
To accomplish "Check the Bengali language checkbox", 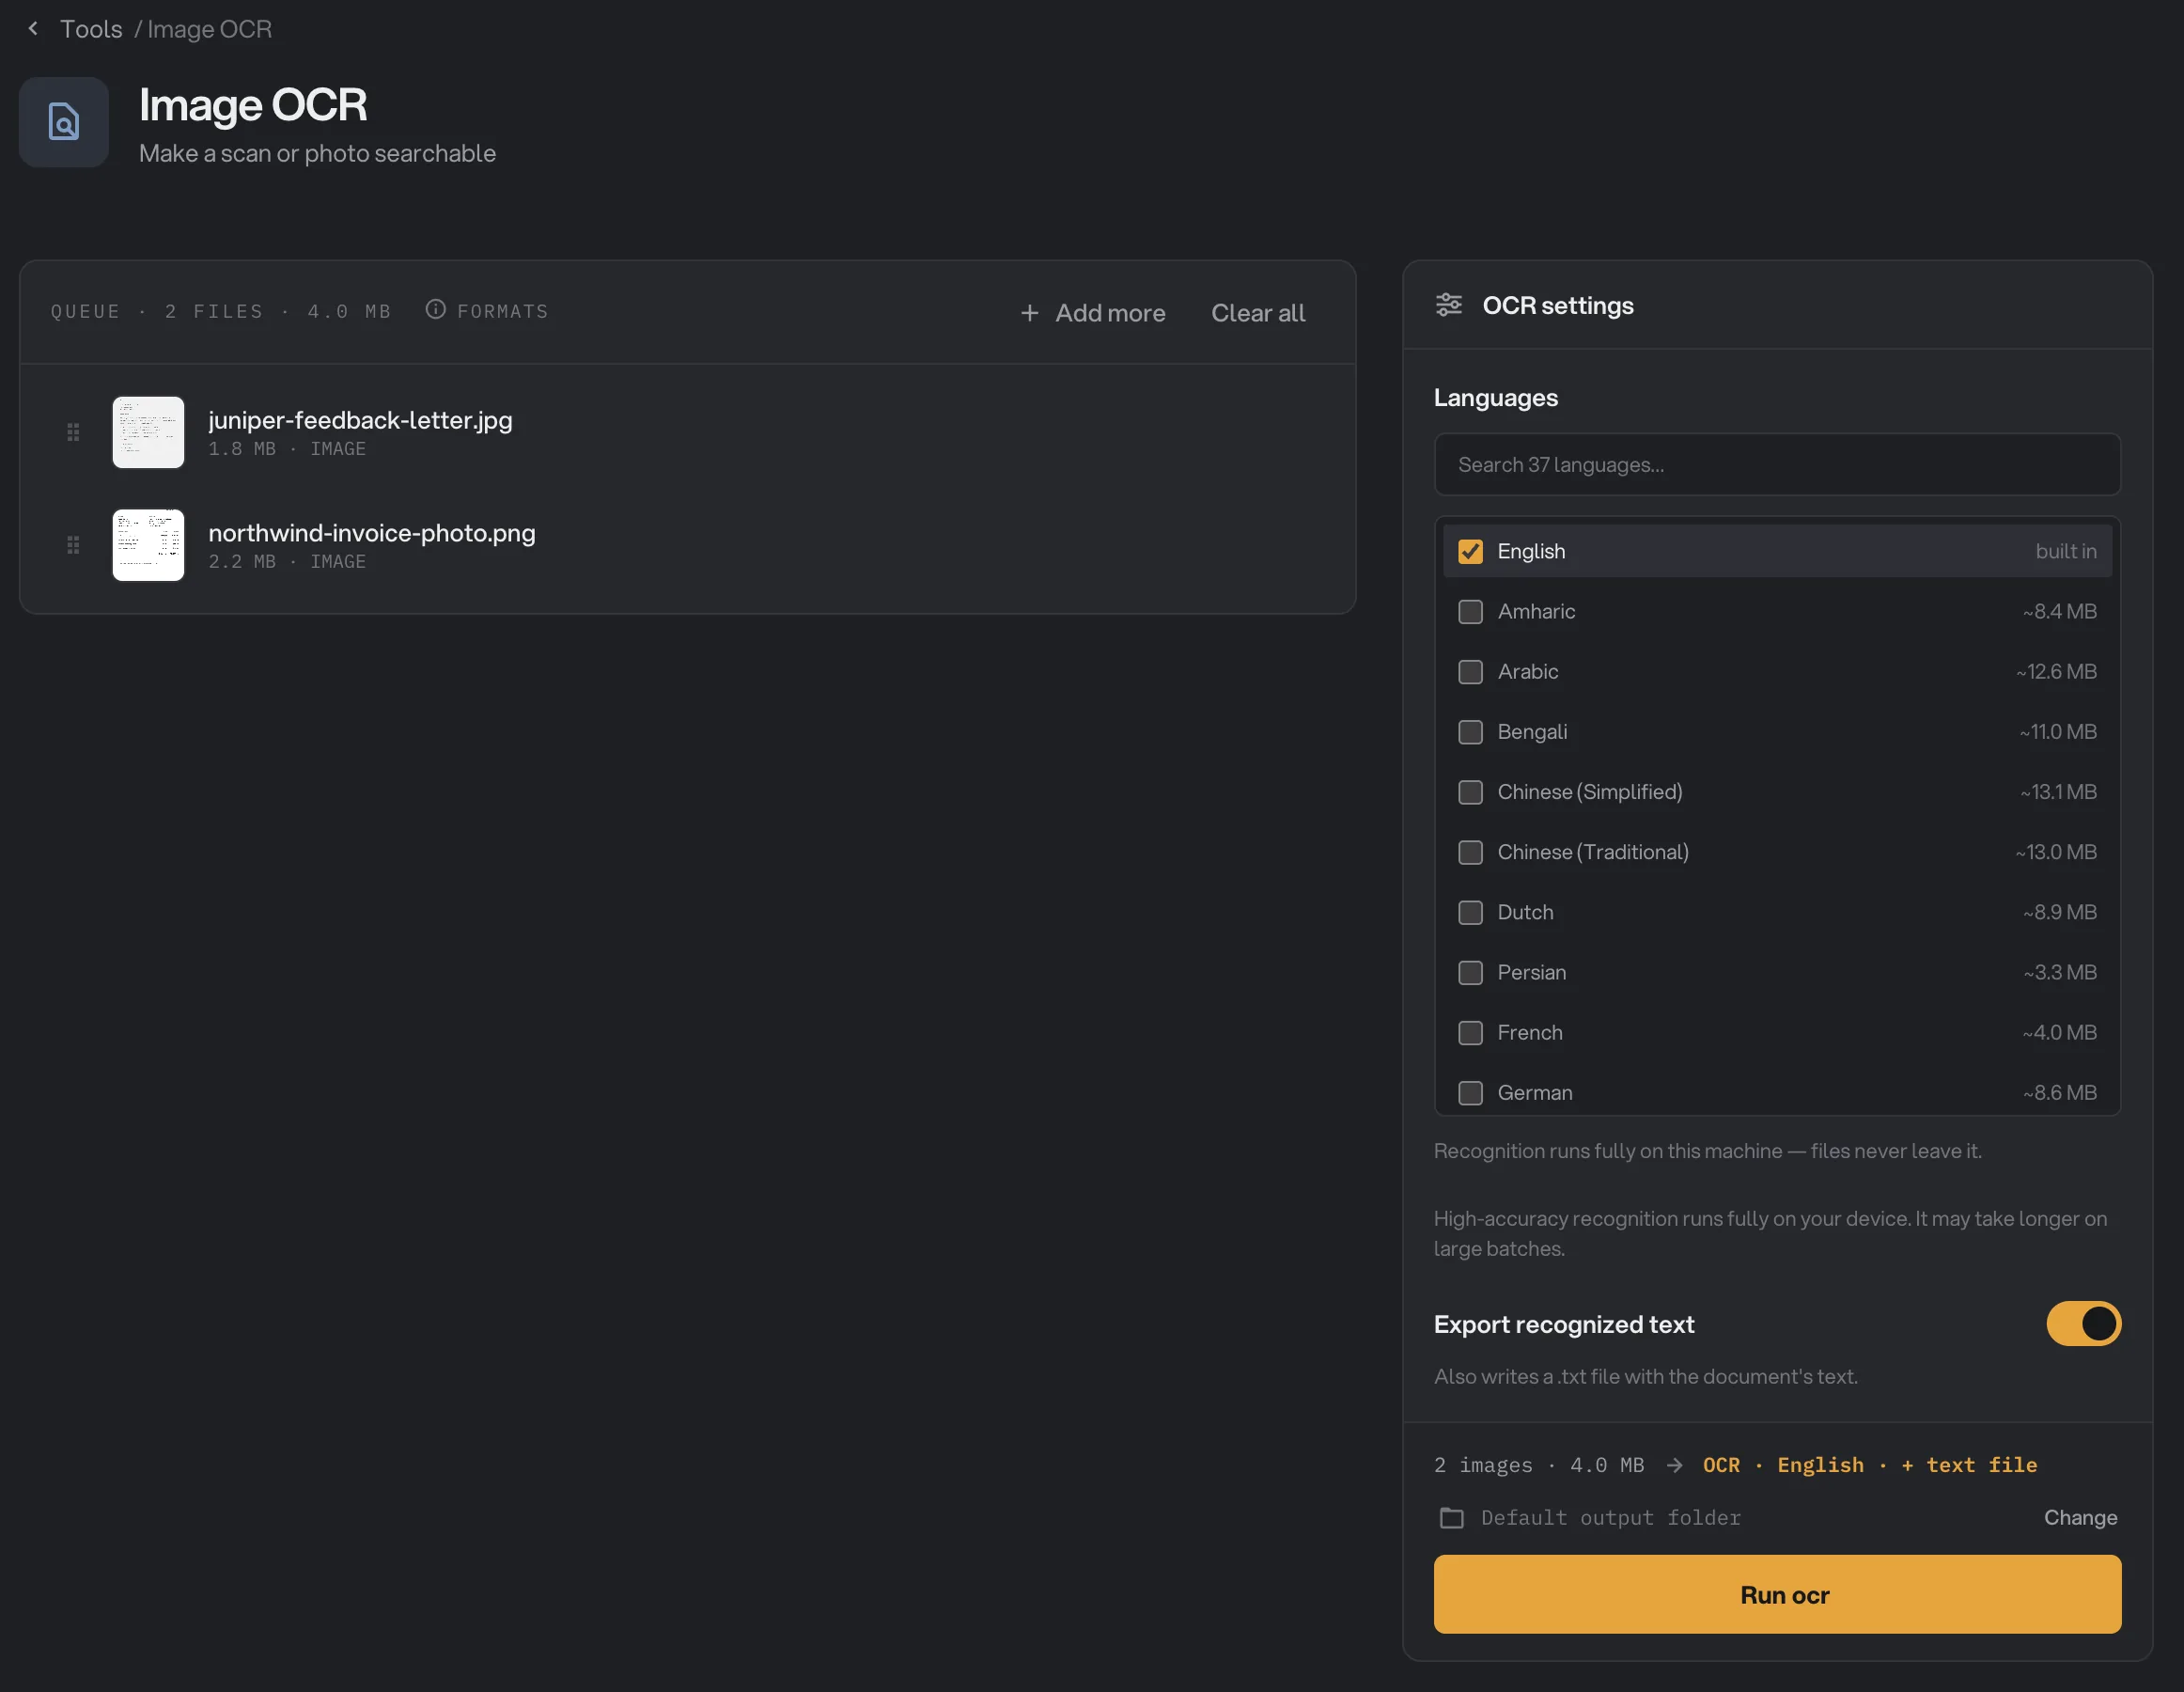I will click(x=1470, y=732).
